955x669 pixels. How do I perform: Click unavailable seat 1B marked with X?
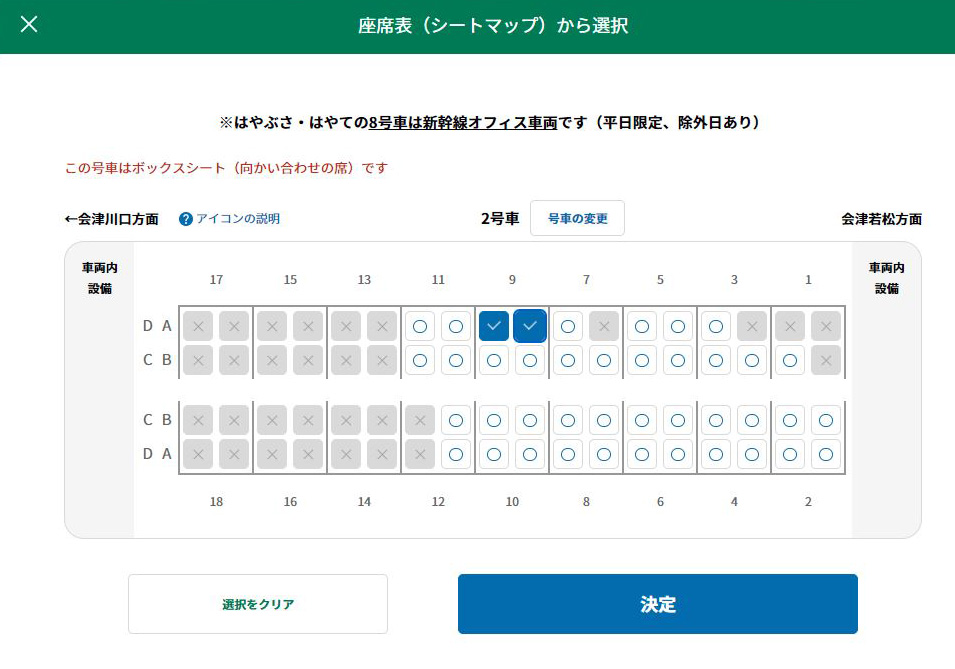pyautogui.click(x=826, y=360)
